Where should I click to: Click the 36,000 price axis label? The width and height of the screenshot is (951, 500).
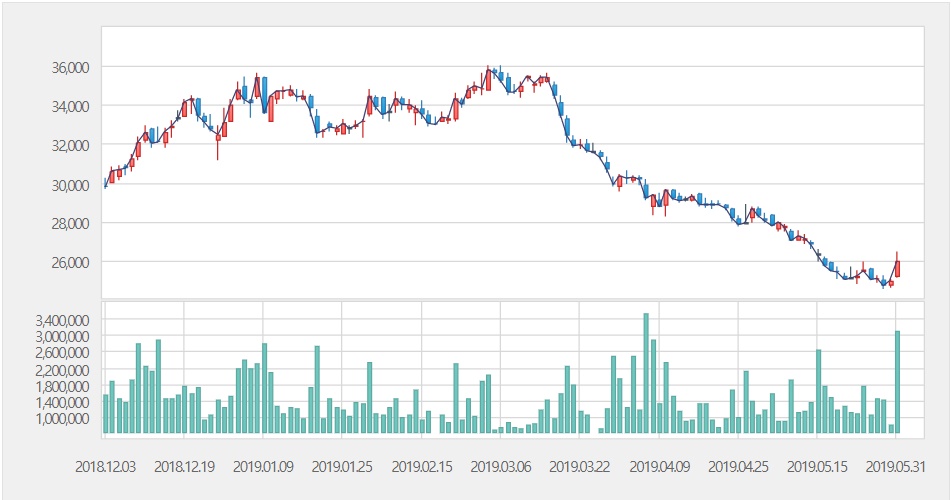pyautogui.click(x=72, y=67)
